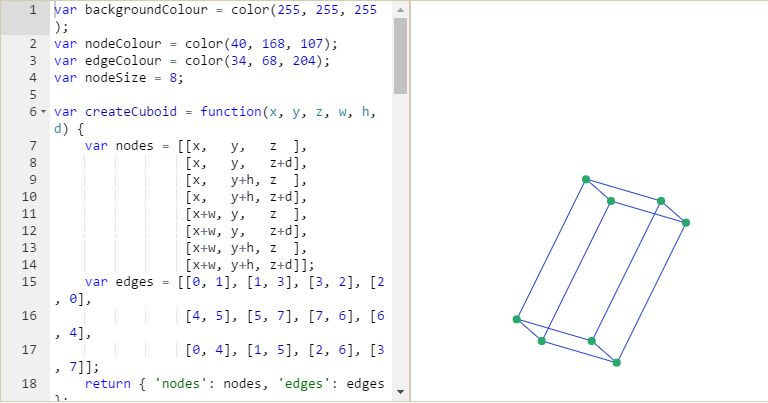Click the bottommost green node of cuboid
Viewport: 768px width, 403px height.
(x=617, y=363)
